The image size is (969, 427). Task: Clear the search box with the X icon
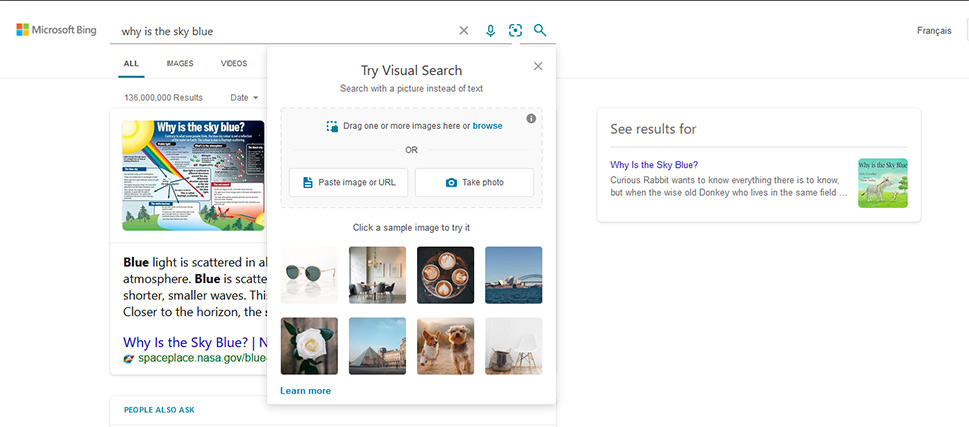[463, 30]
